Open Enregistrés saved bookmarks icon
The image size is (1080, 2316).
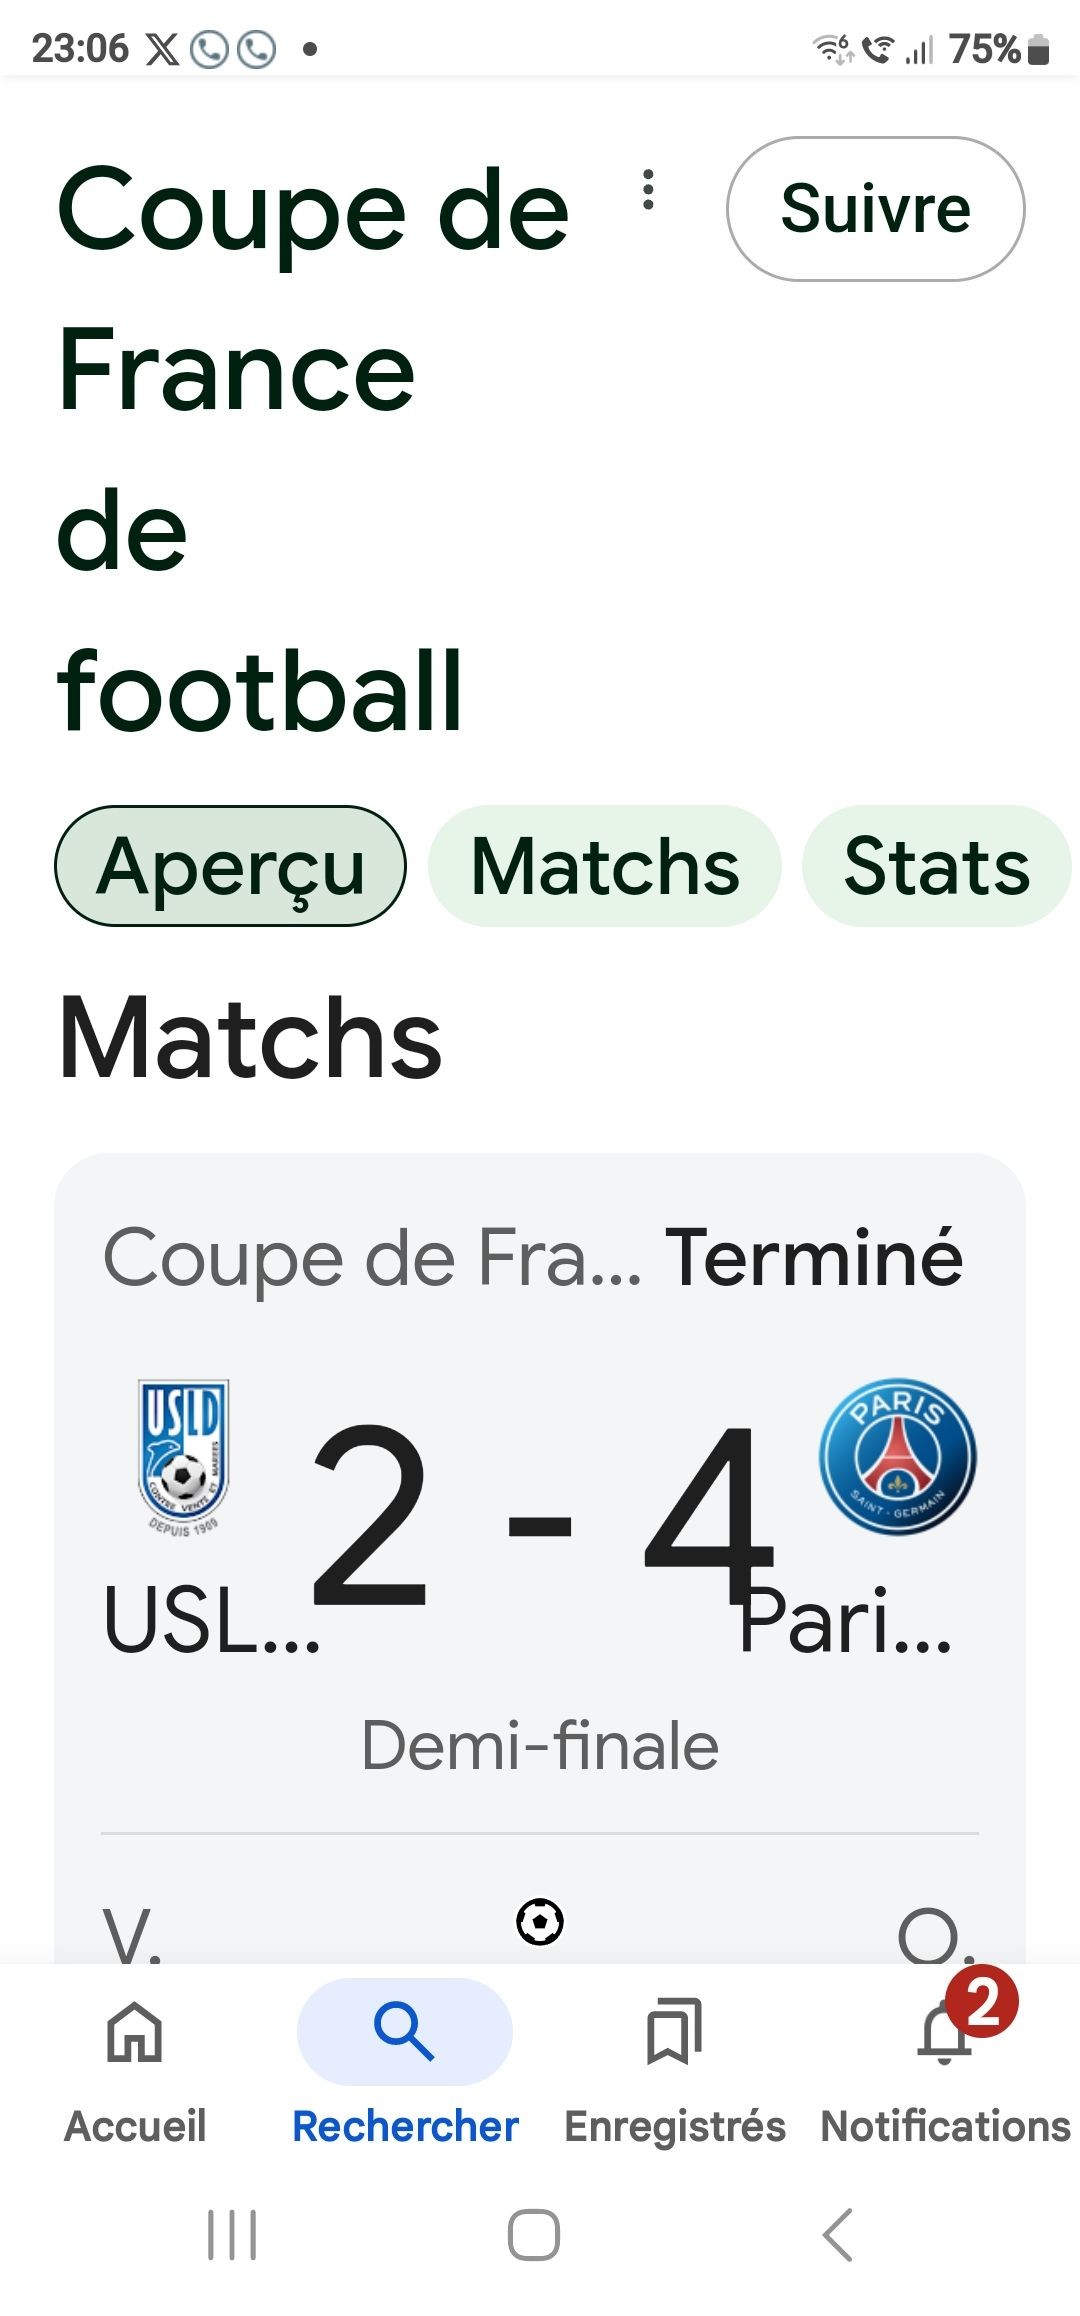(x=675, y=2031)
